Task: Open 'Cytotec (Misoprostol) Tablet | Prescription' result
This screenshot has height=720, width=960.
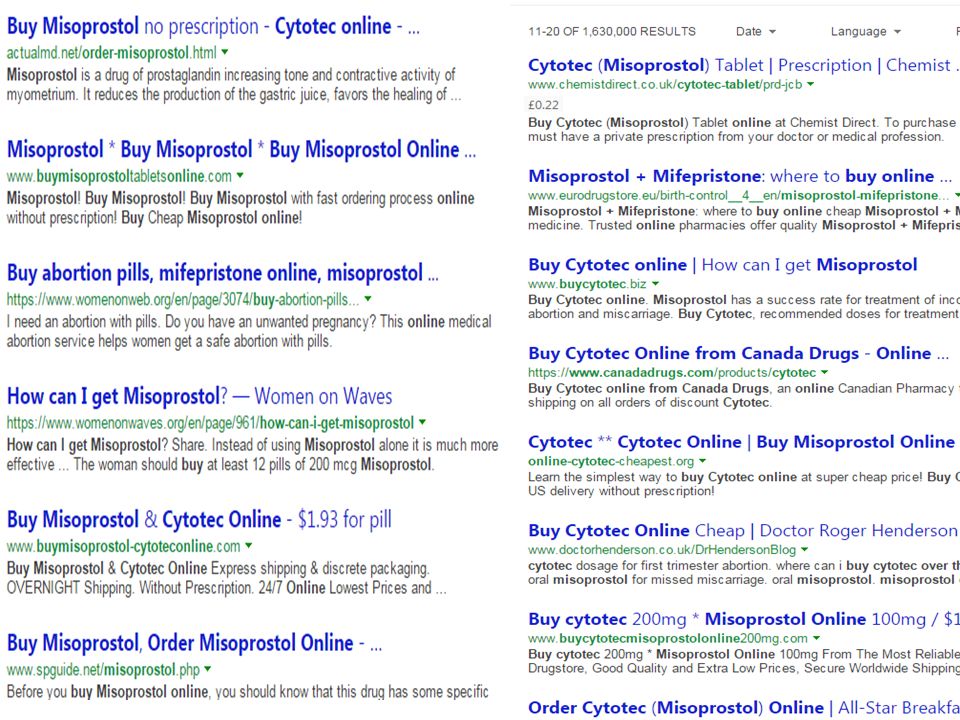Action: point(744,65)
